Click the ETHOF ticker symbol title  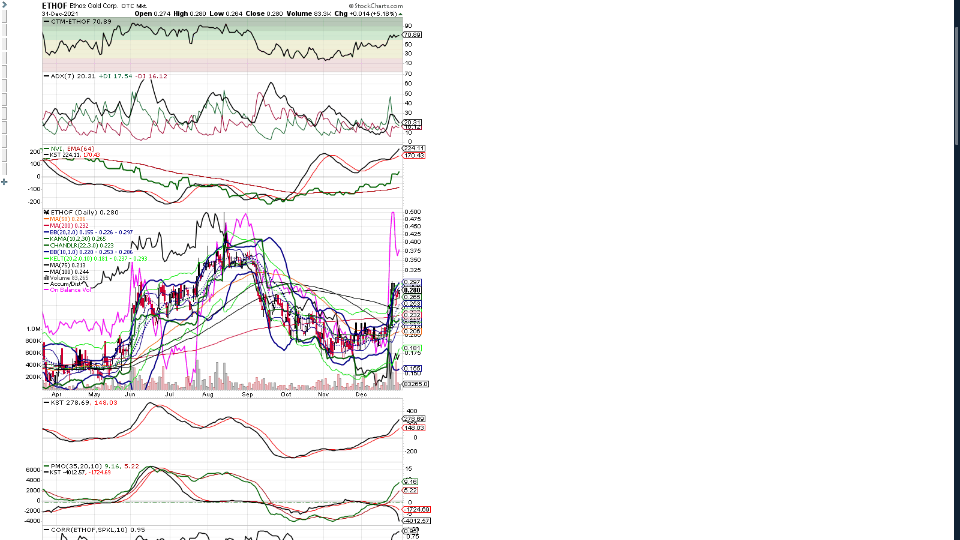point(54,6)
